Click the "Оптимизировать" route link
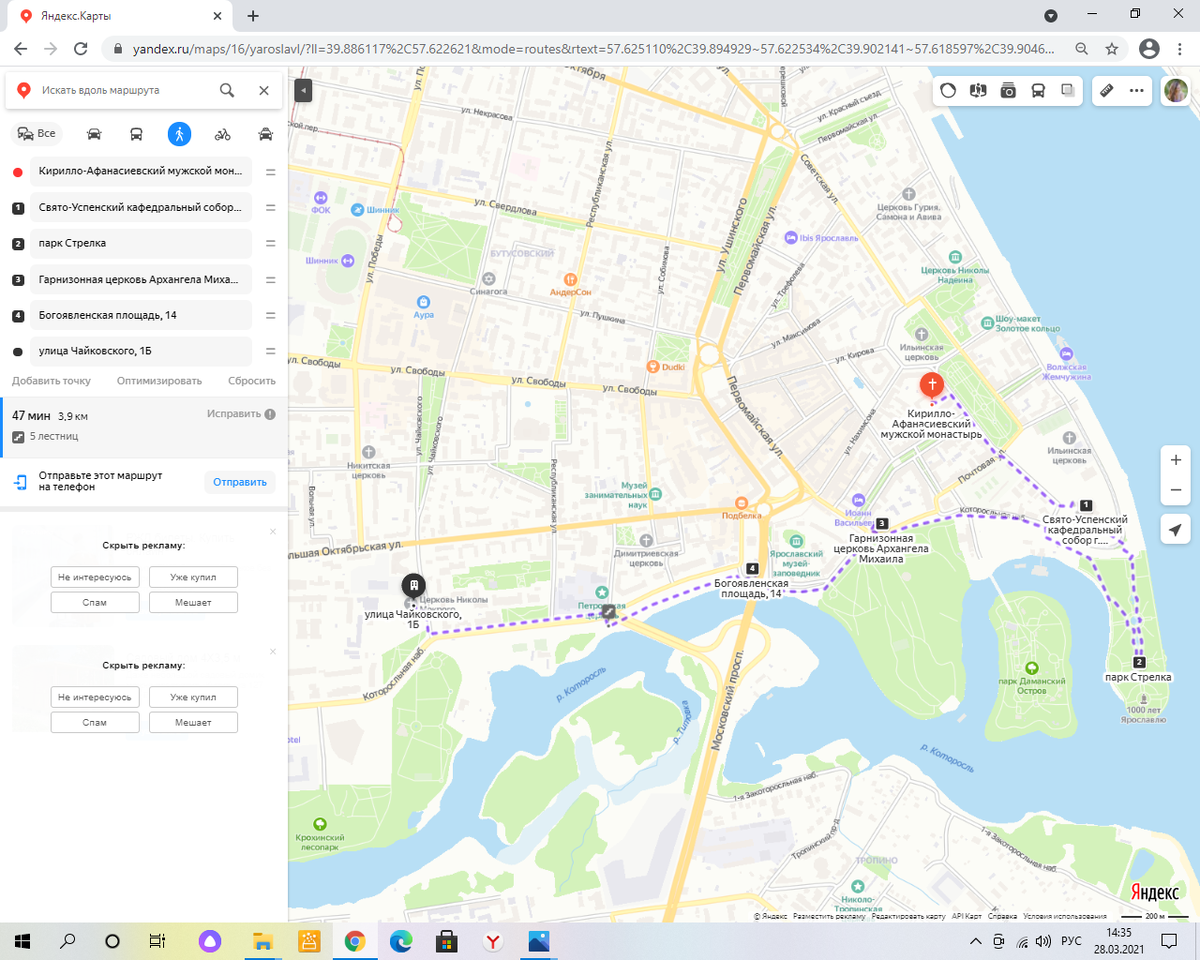This screenshot has width=1200, height=960. point(159,381)
